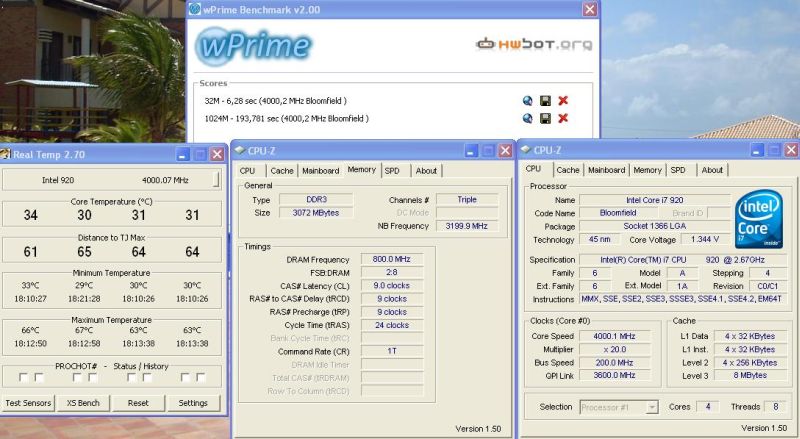The width and height of the screenshot is (800, 439).
Task: Click the Multiplier x 20.0 value
Action: 614,350
